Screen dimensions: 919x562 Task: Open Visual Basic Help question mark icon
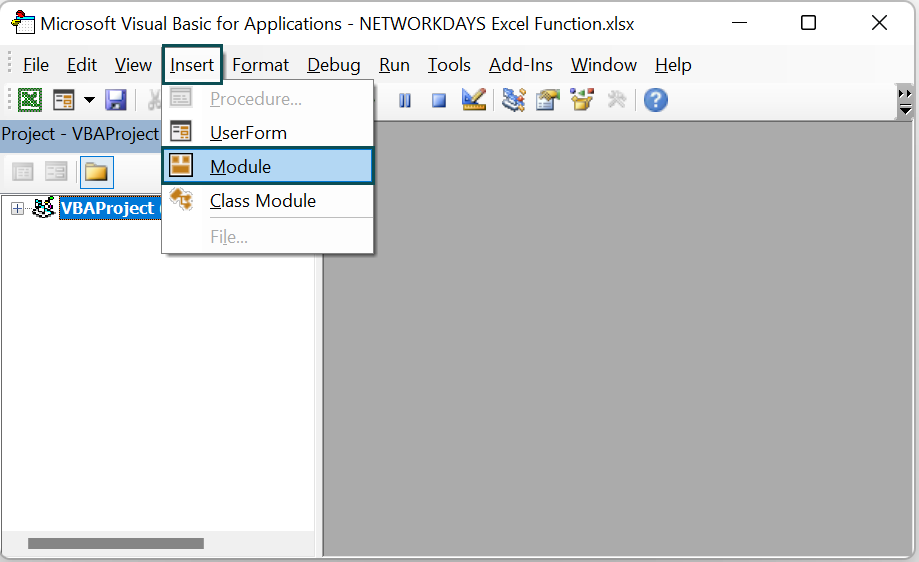click(656, 100)
